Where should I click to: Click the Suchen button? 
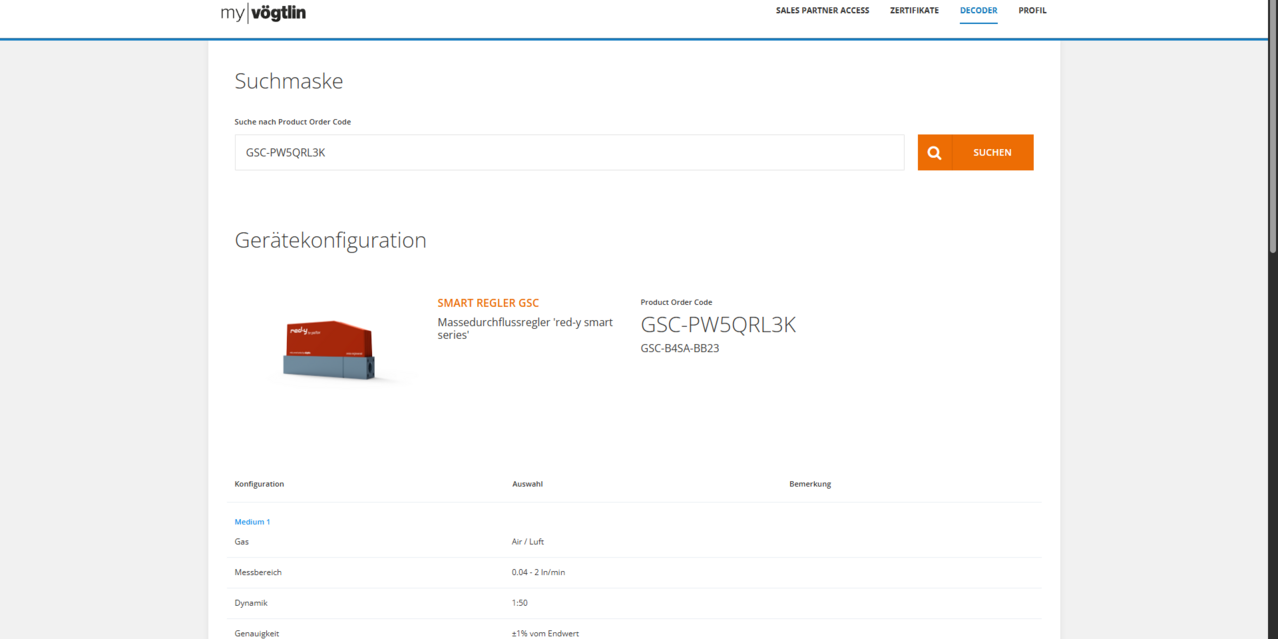(x=992, y=153)
